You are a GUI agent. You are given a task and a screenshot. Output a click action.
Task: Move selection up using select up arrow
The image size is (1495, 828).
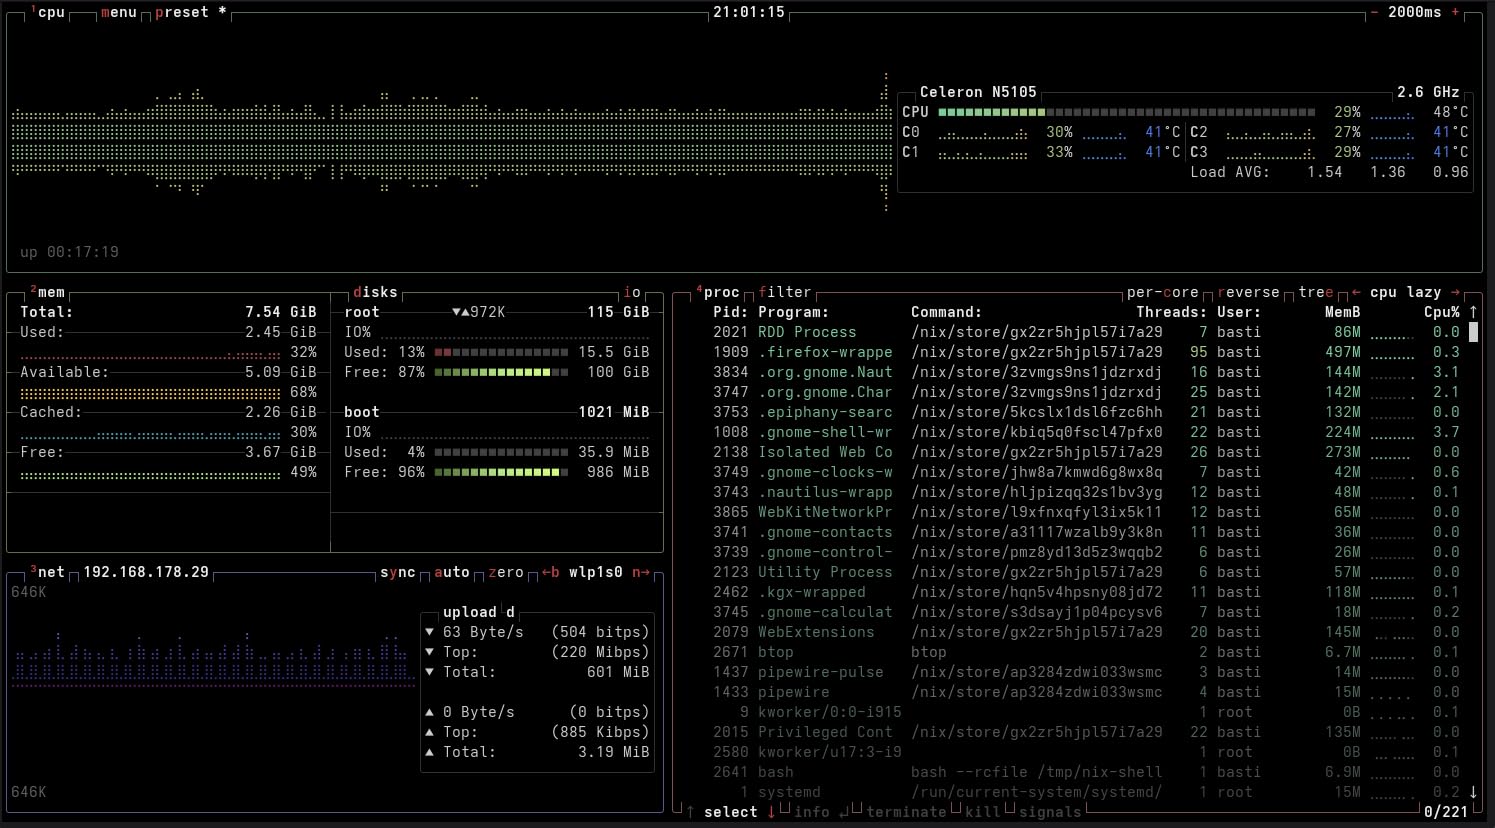click(x=690, y=812)
